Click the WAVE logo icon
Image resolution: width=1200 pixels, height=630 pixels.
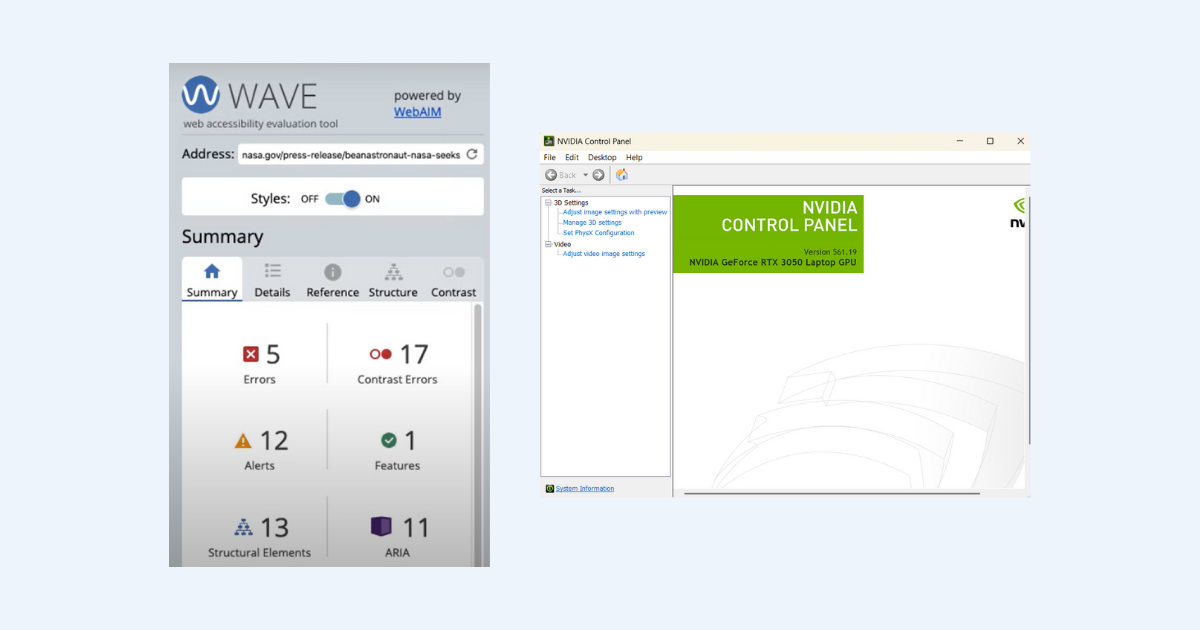point(201,96)
